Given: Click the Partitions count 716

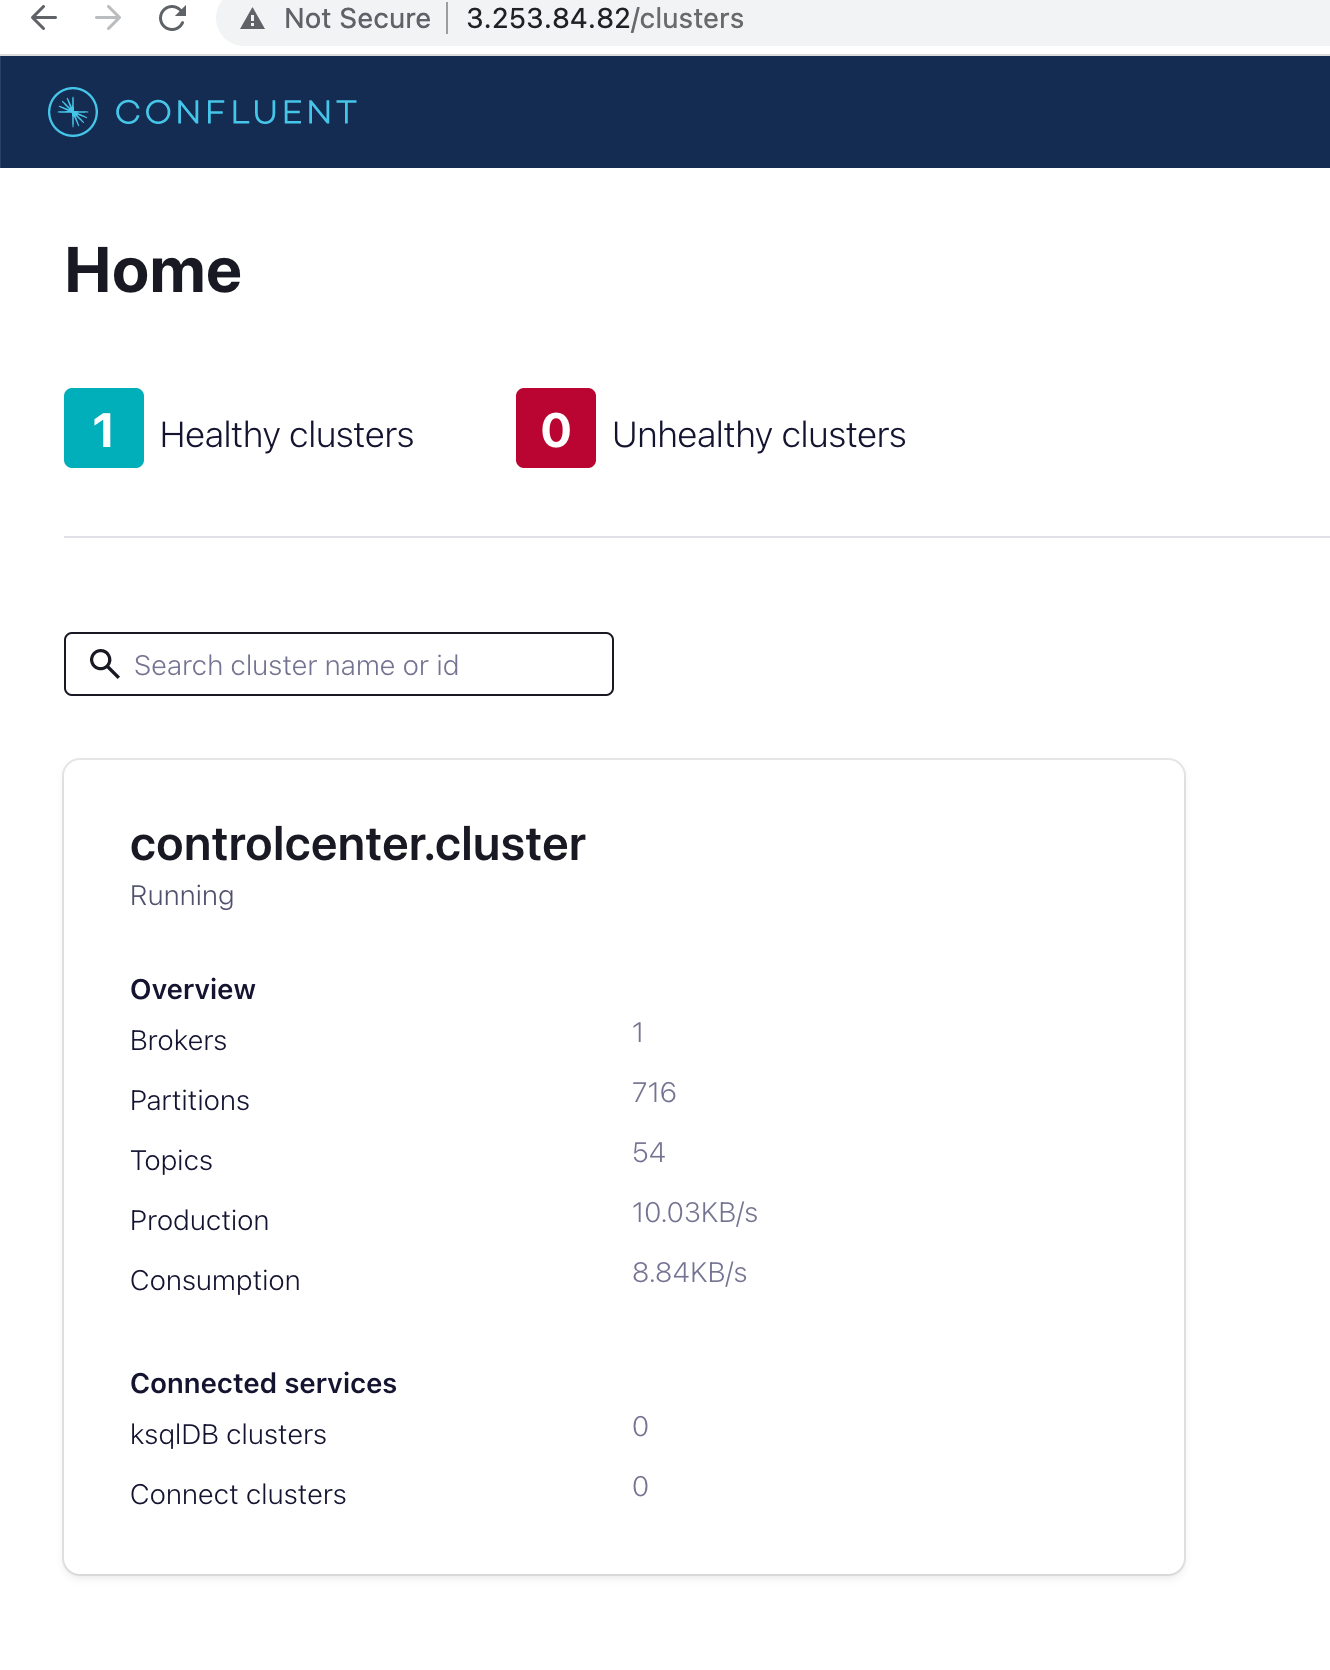Looking at the screenshot, I should pyautogui.click(x=654, y=1092).
